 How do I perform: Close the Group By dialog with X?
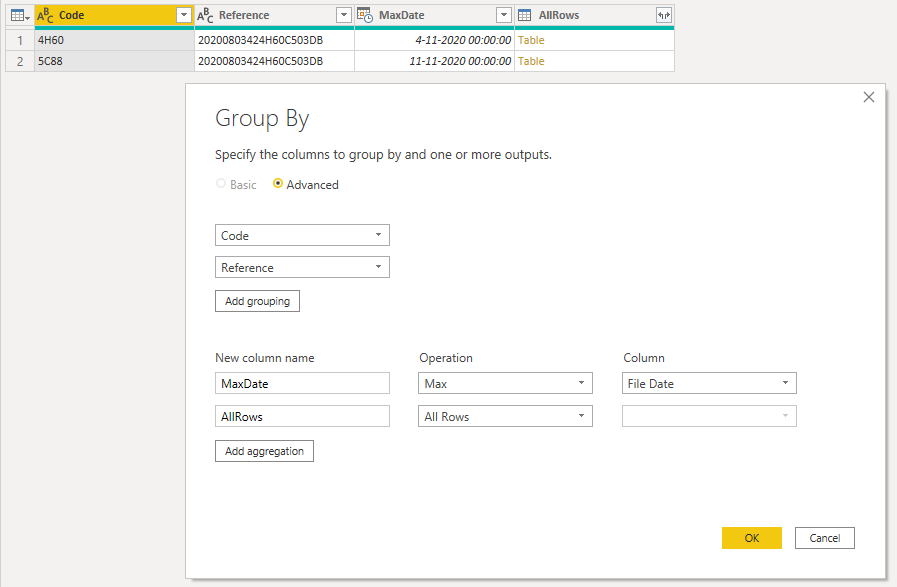point(868,97)
